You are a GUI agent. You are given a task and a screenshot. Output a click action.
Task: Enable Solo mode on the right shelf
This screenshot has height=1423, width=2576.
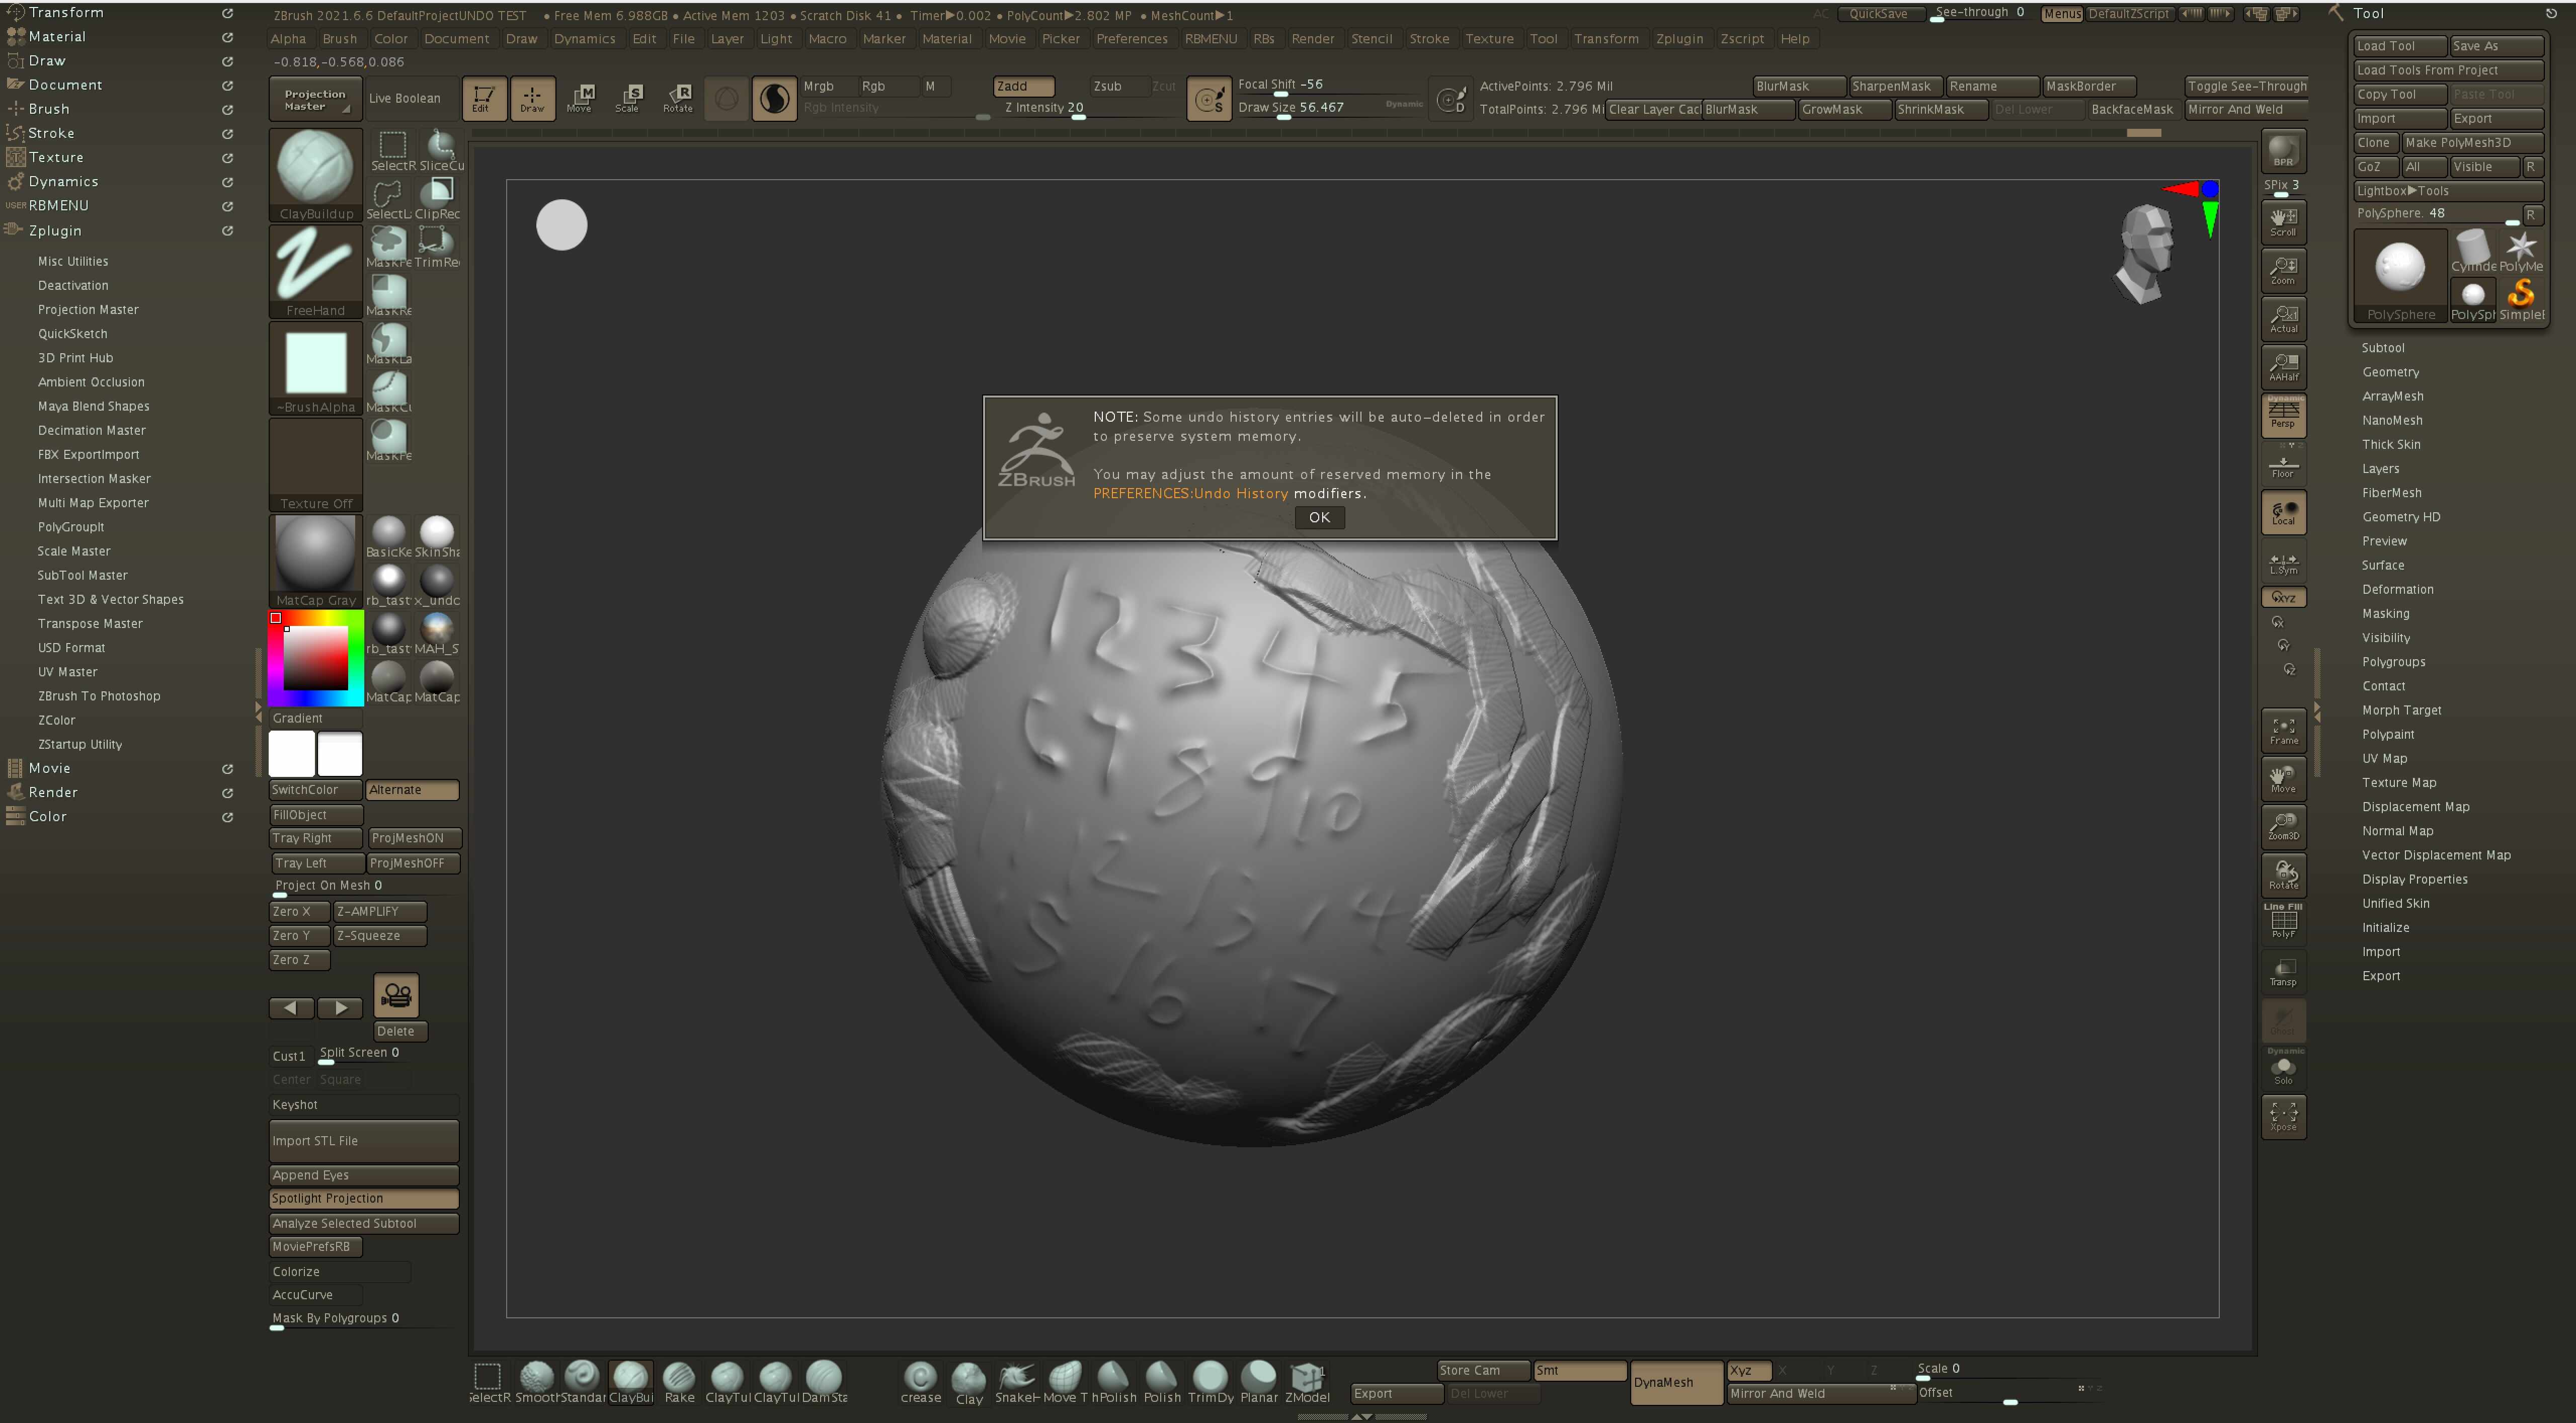tap(2283, 1068)
